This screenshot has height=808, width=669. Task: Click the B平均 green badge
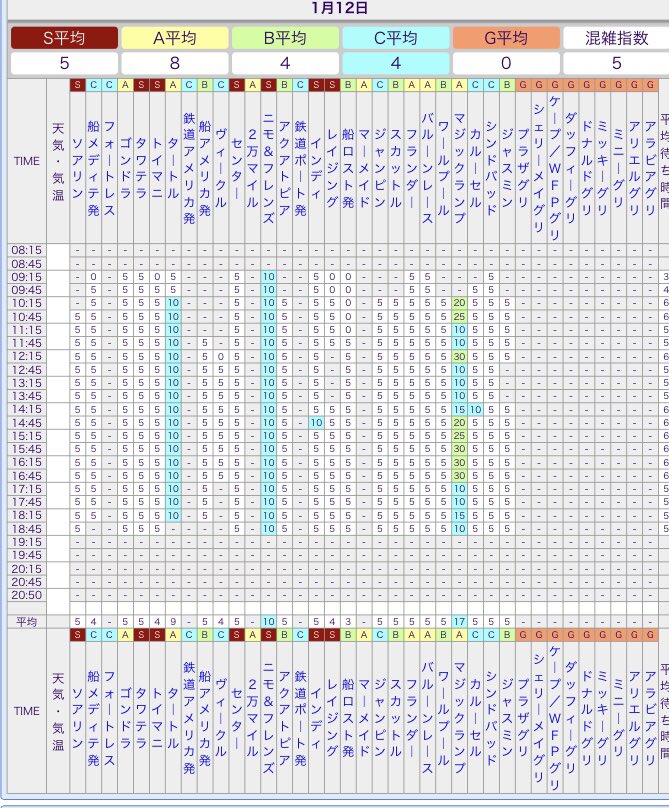(x=285, y=38)
